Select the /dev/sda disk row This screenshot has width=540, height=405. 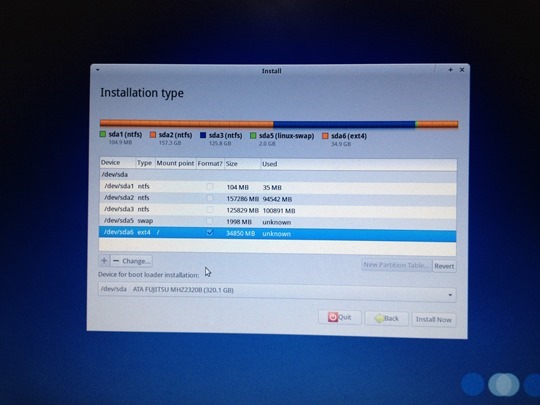point(278,176)
